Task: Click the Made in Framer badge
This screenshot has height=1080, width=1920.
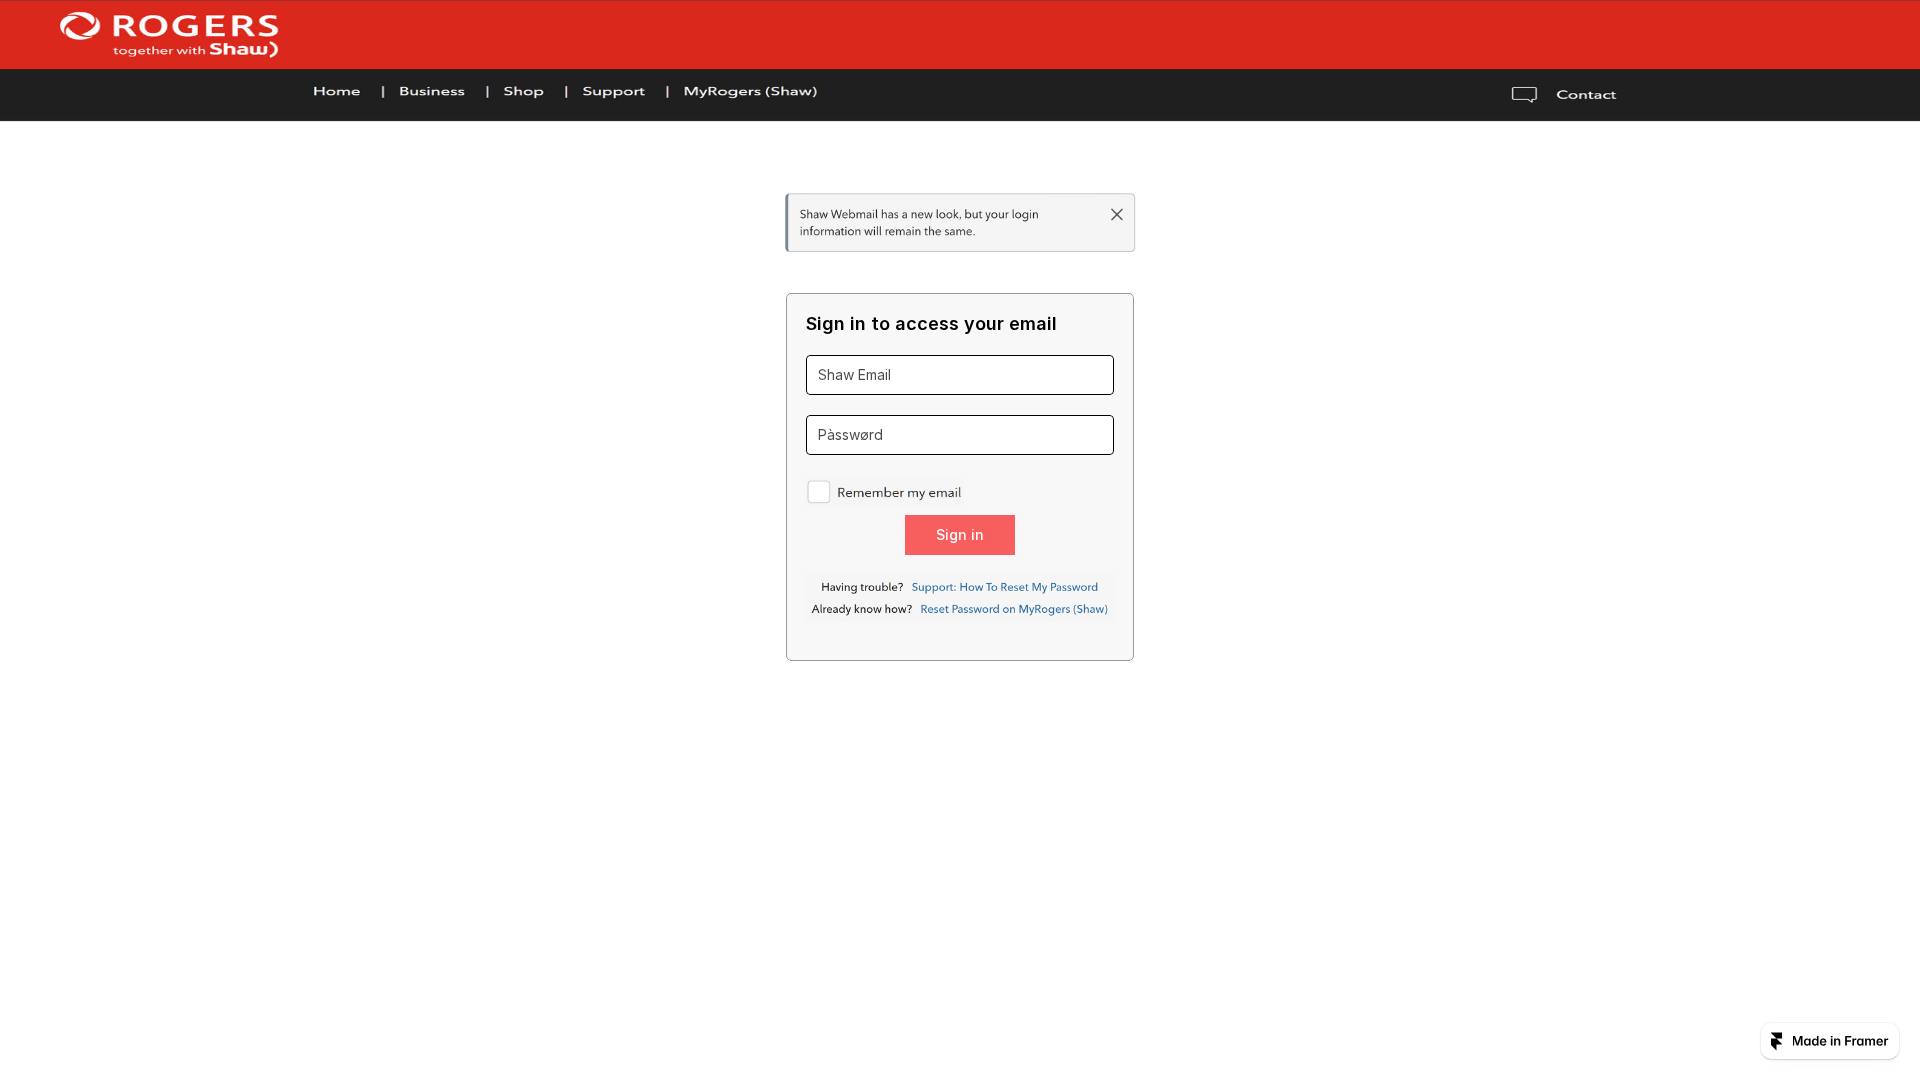Action: tap(1830, 1041)
